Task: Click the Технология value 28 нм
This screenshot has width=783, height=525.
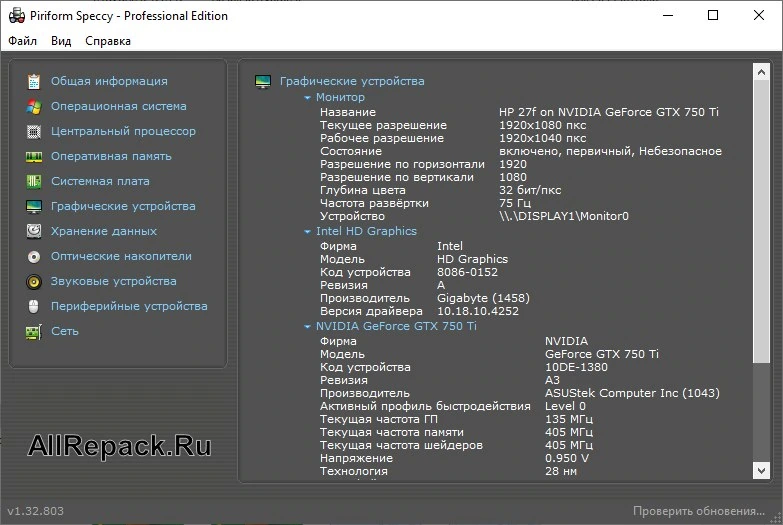Action: 561,471
